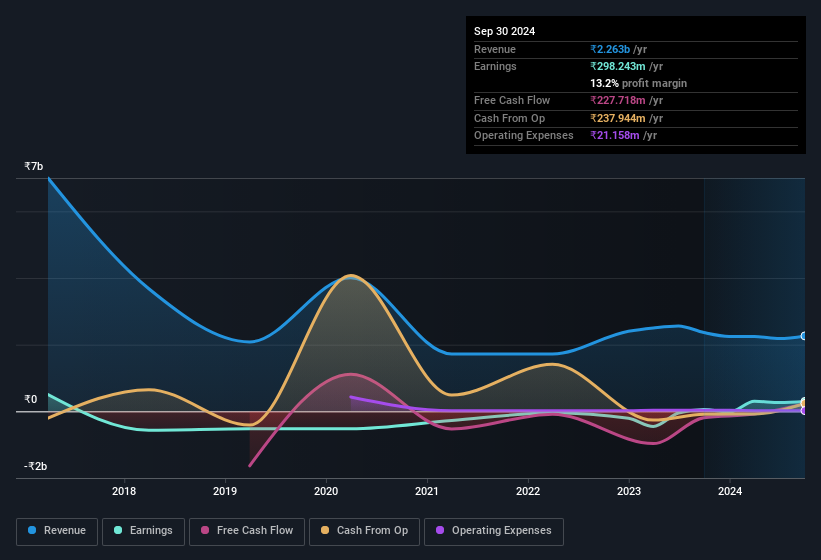The height and width of the screenshot is (560, 821).
Task: Toggle the Operating Expenses legend text
Action: 501,531
